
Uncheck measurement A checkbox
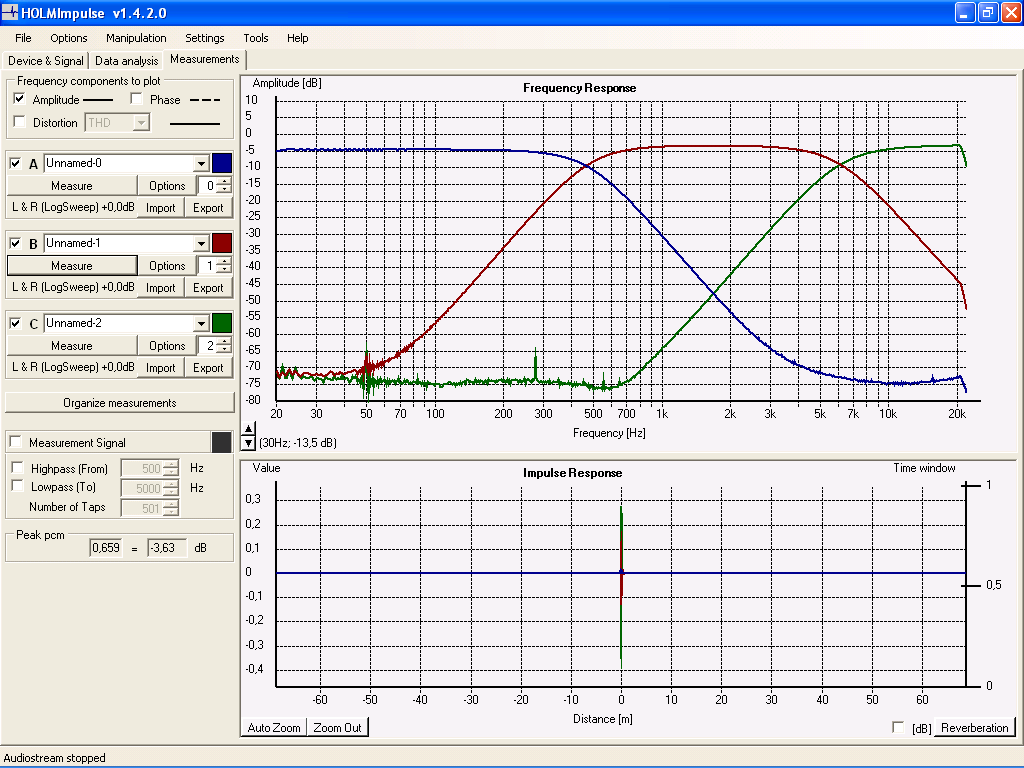point(16,163)
